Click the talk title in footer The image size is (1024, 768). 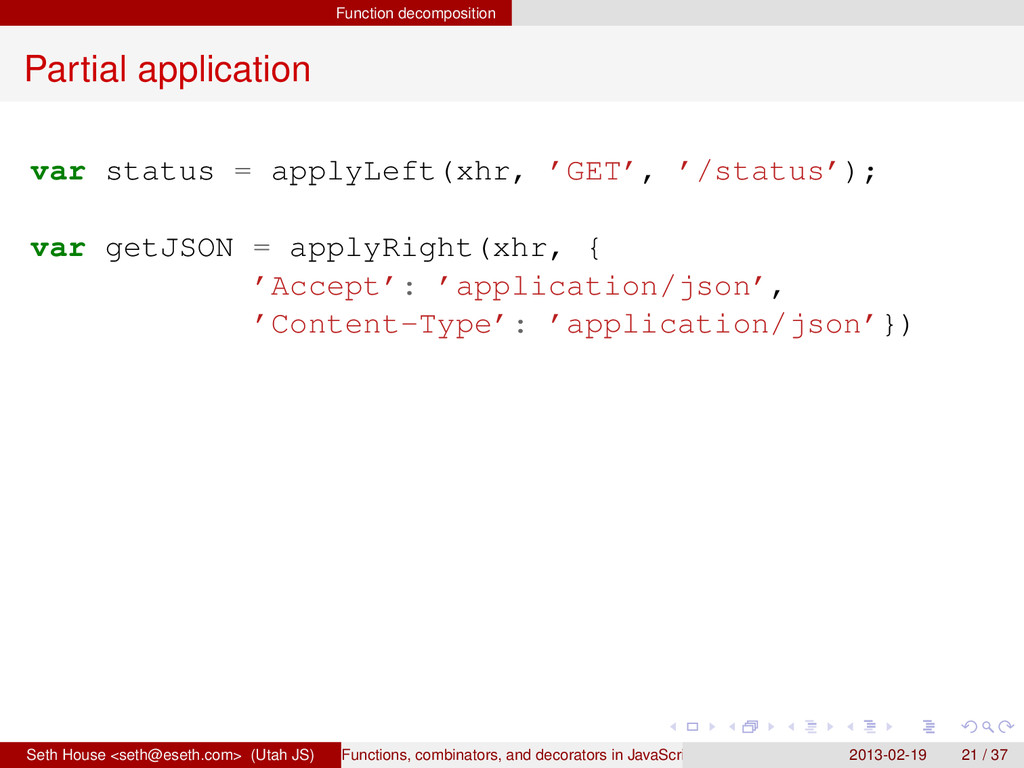point(511,755)
